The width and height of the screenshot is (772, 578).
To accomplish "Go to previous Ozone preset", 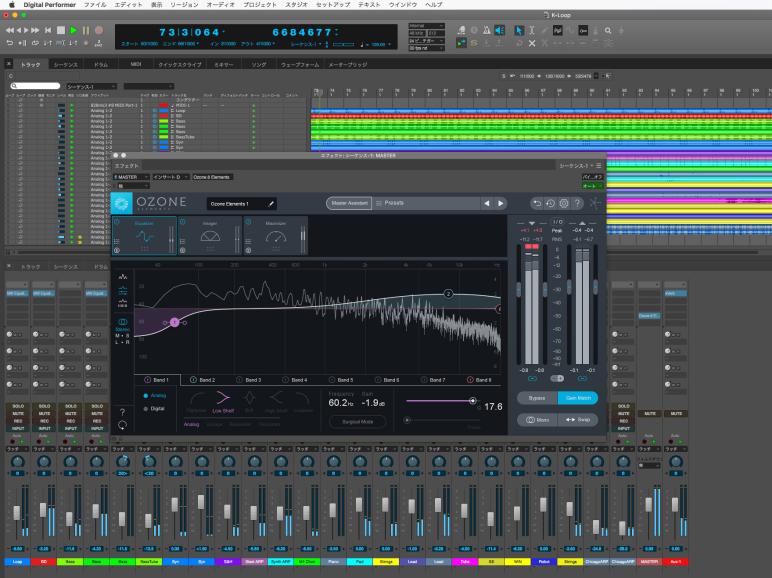I will 486,203.
